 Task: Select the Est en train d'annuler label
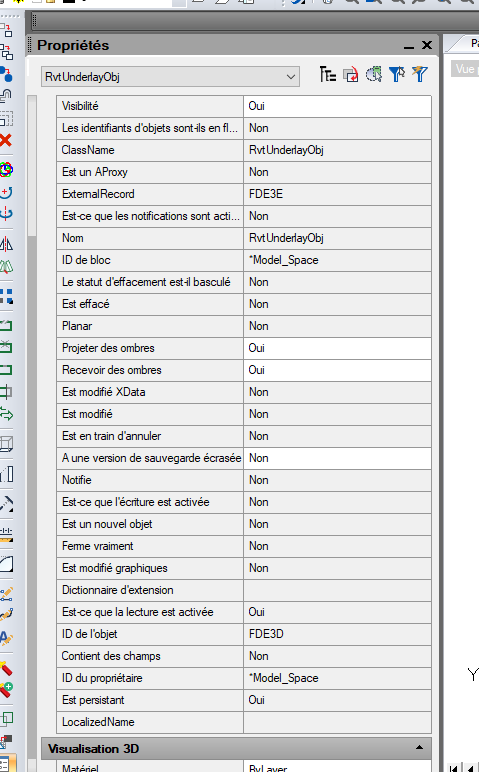(x=111, y=436)
